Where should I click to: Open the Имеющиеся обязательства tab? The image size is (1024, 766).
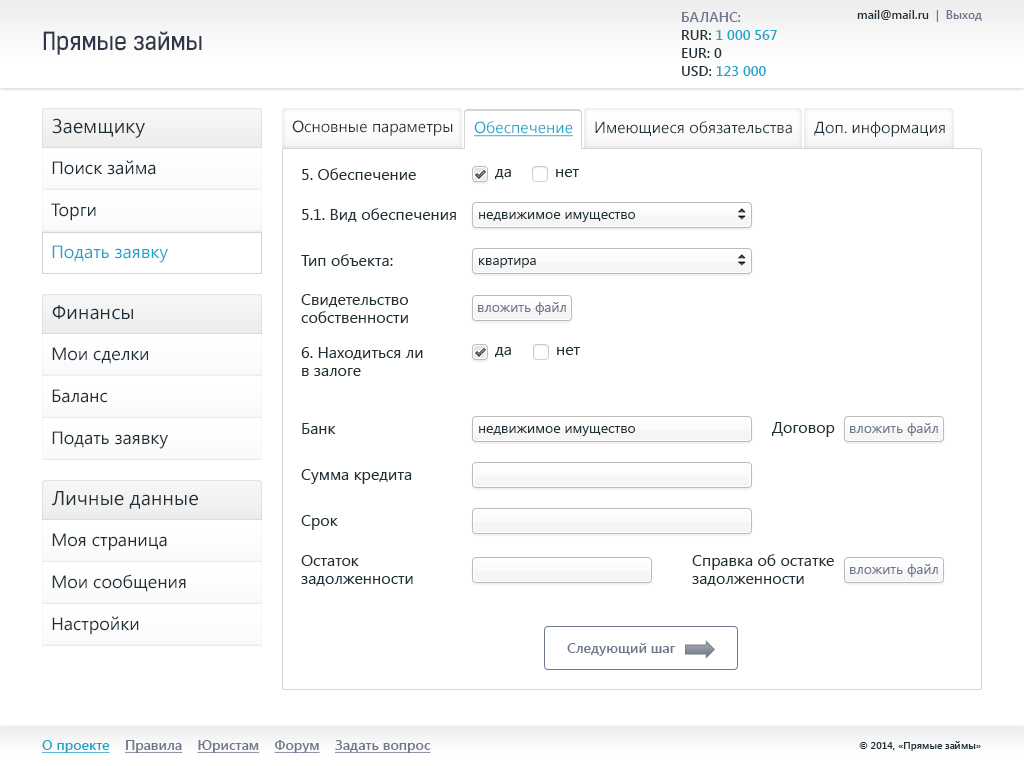[693, 128]
